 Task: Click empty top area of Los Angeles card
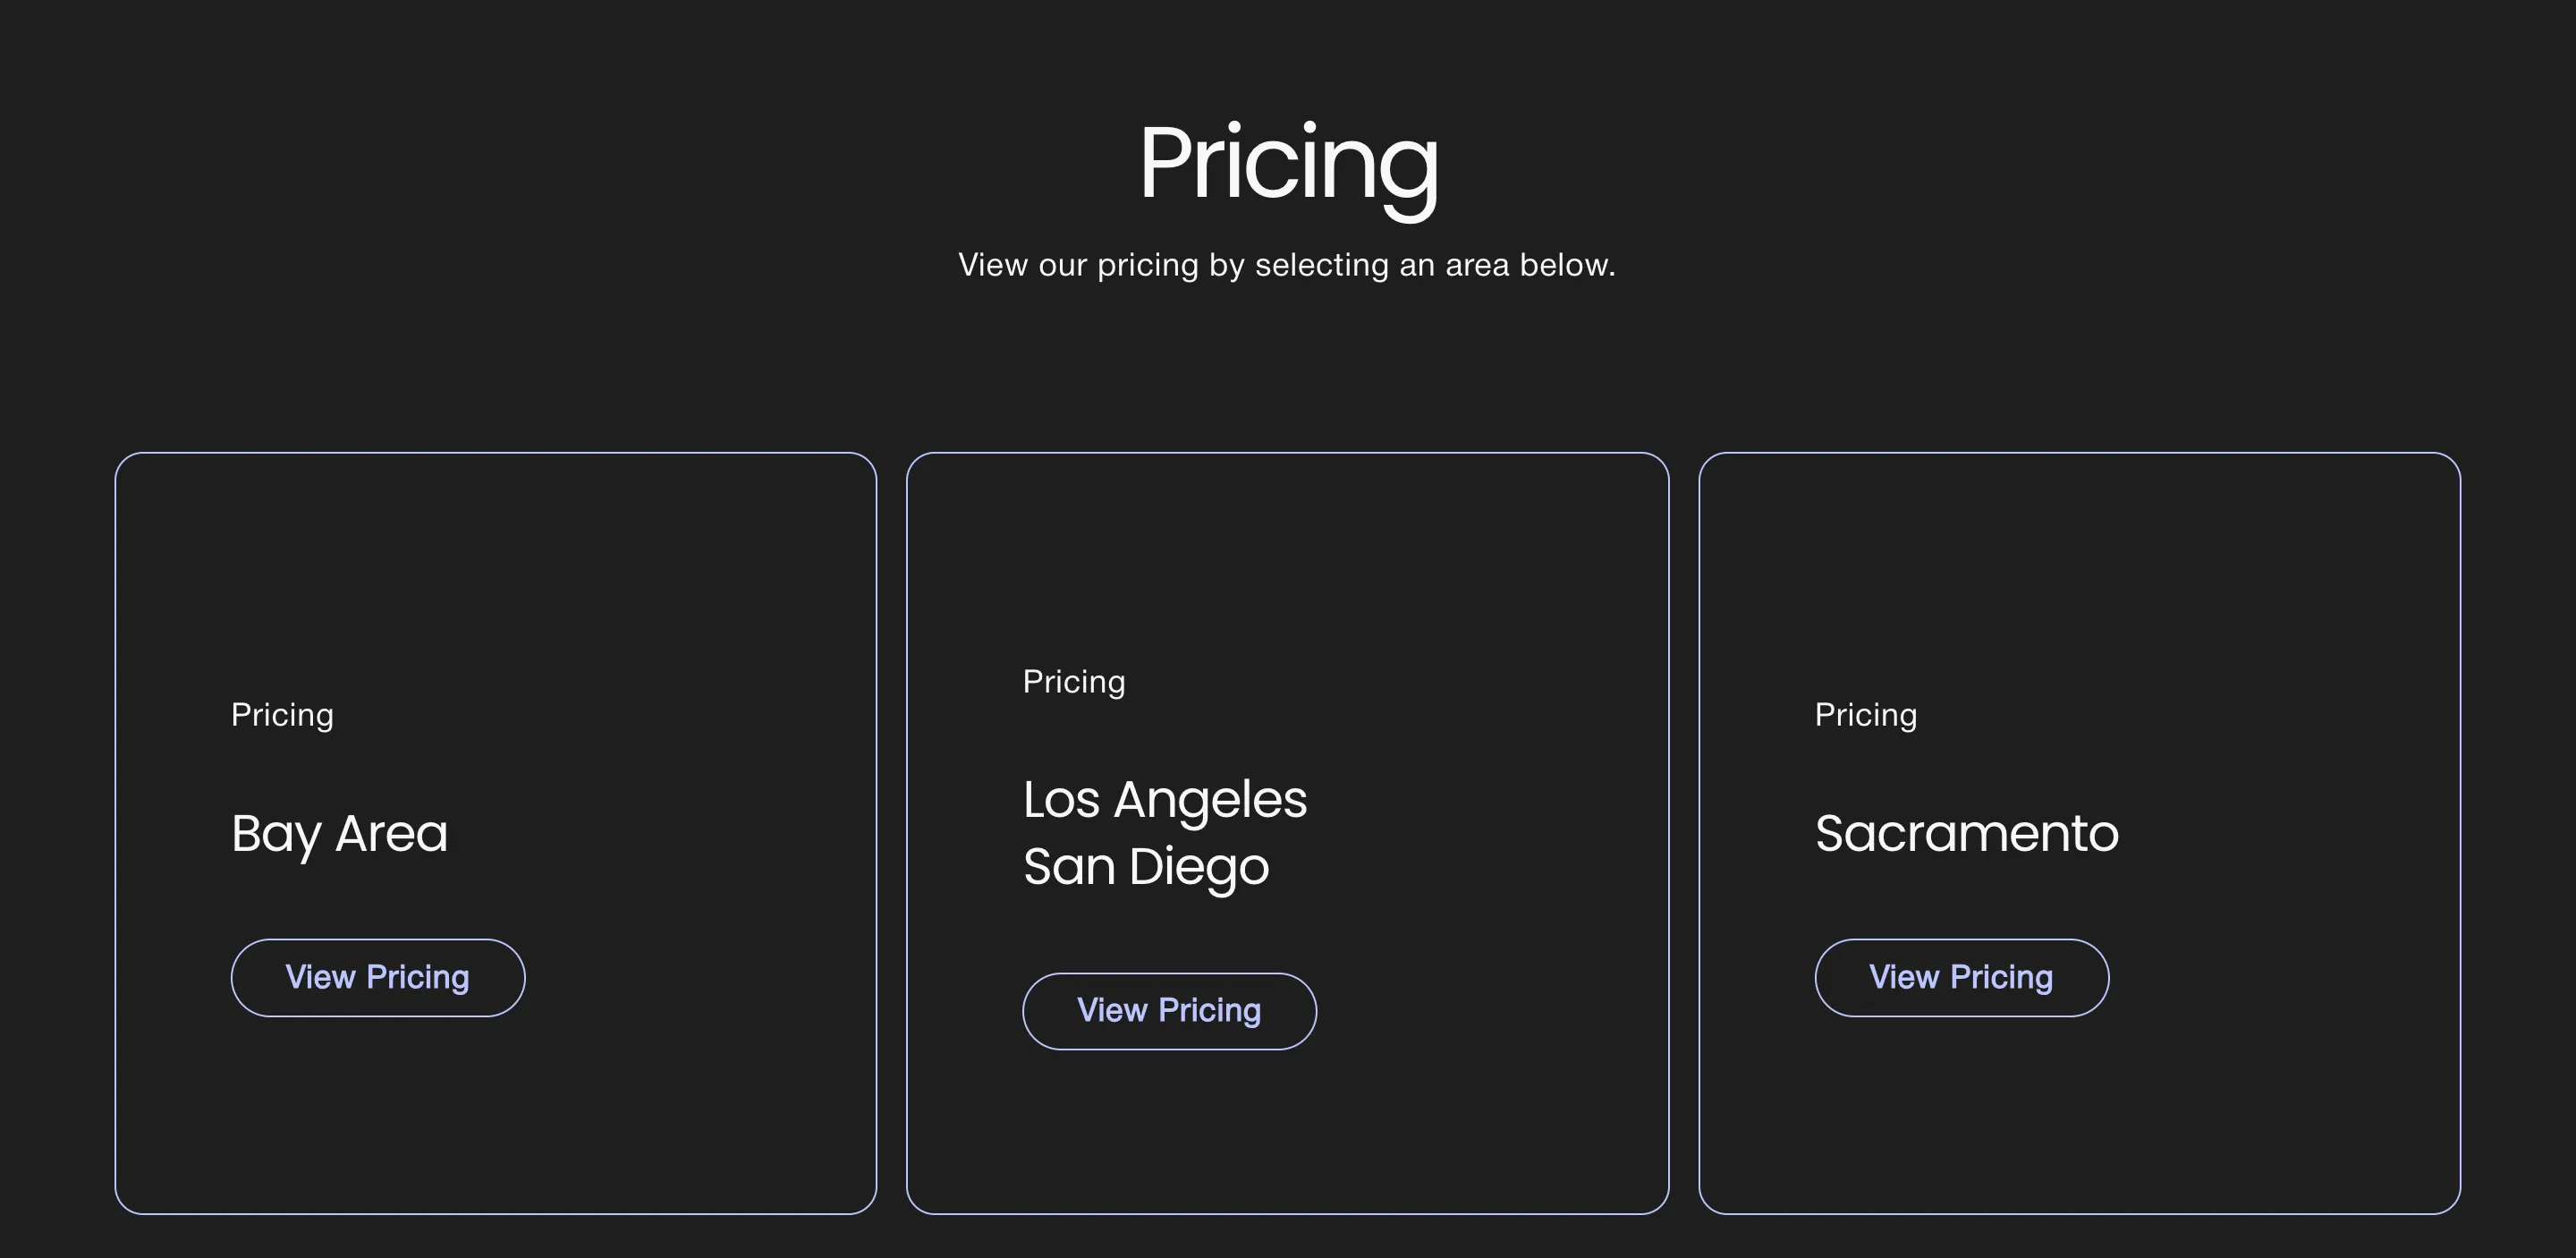1287,550
